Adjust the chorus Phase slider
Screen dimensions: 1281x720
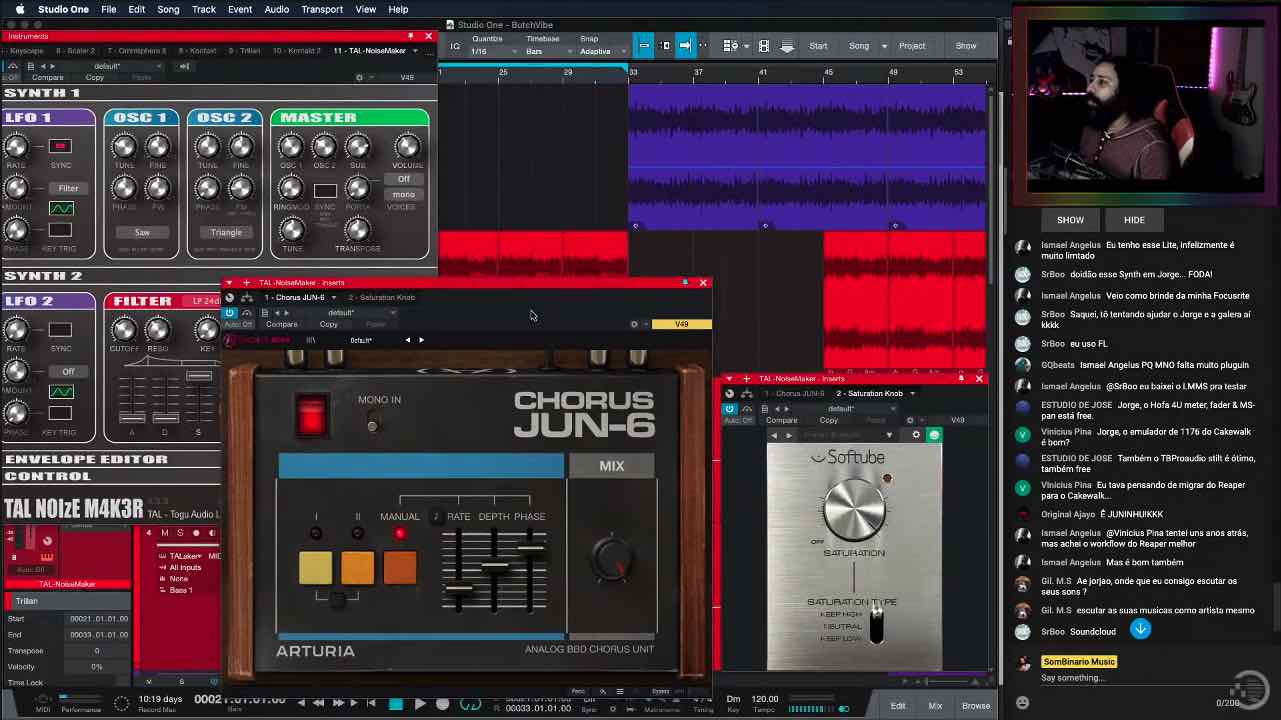click(530, 547)
